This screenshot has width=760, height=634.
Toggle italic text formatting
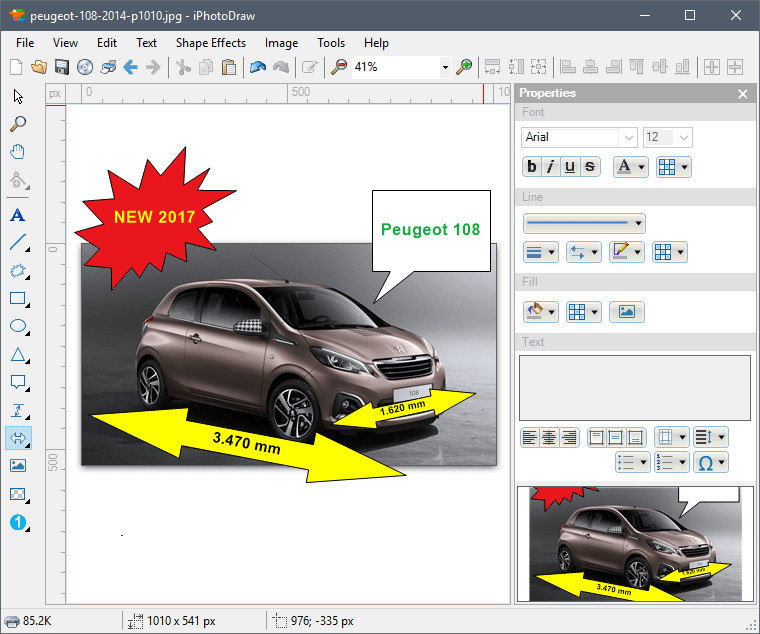click(x=551, y=167)
